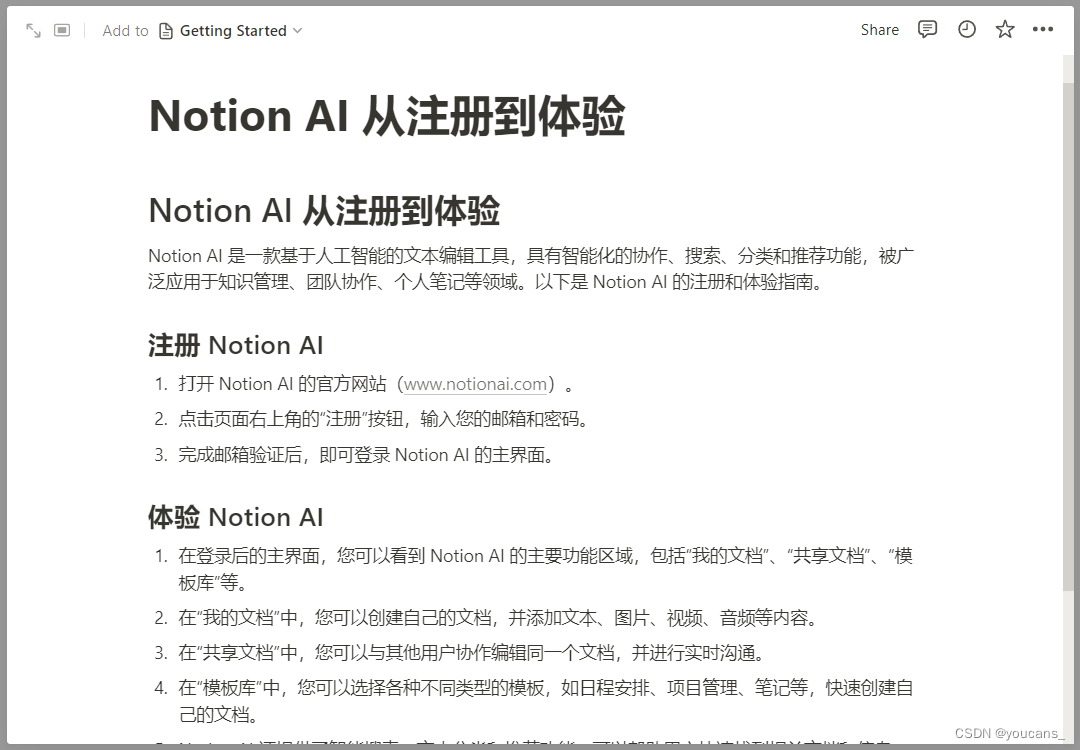
Task: Switch the peek mode layout icon
Action: click(x=62, y=31)
